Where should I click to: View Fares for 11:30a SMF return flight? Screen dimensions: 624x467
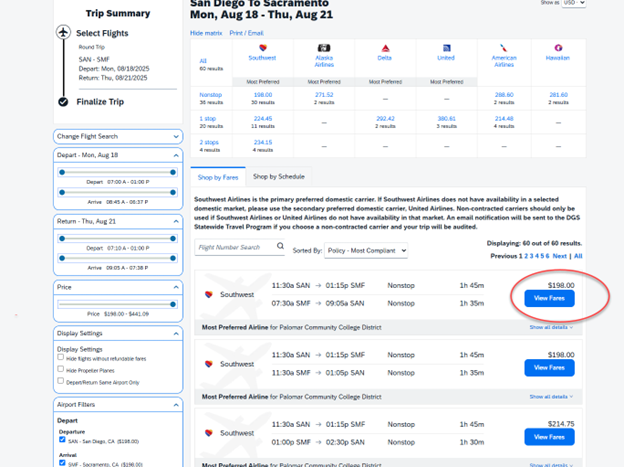tap(549, 367)
